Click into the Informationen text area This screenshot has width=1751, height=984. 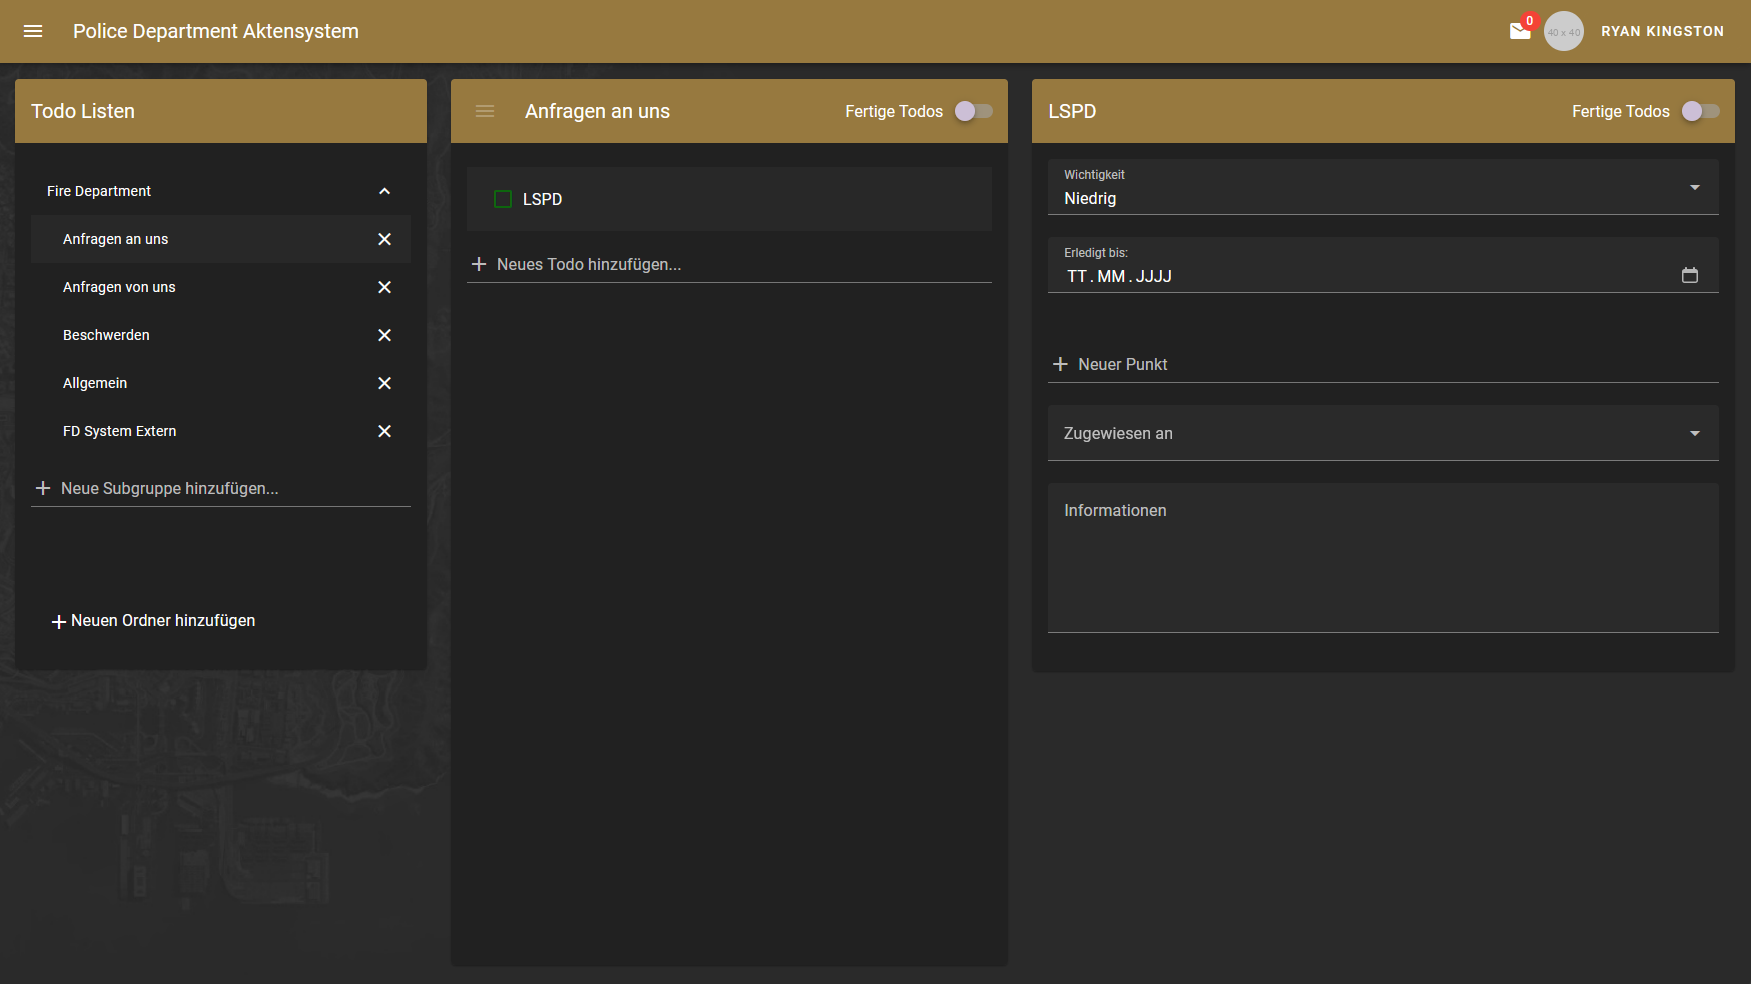(x=1383, y=558)
